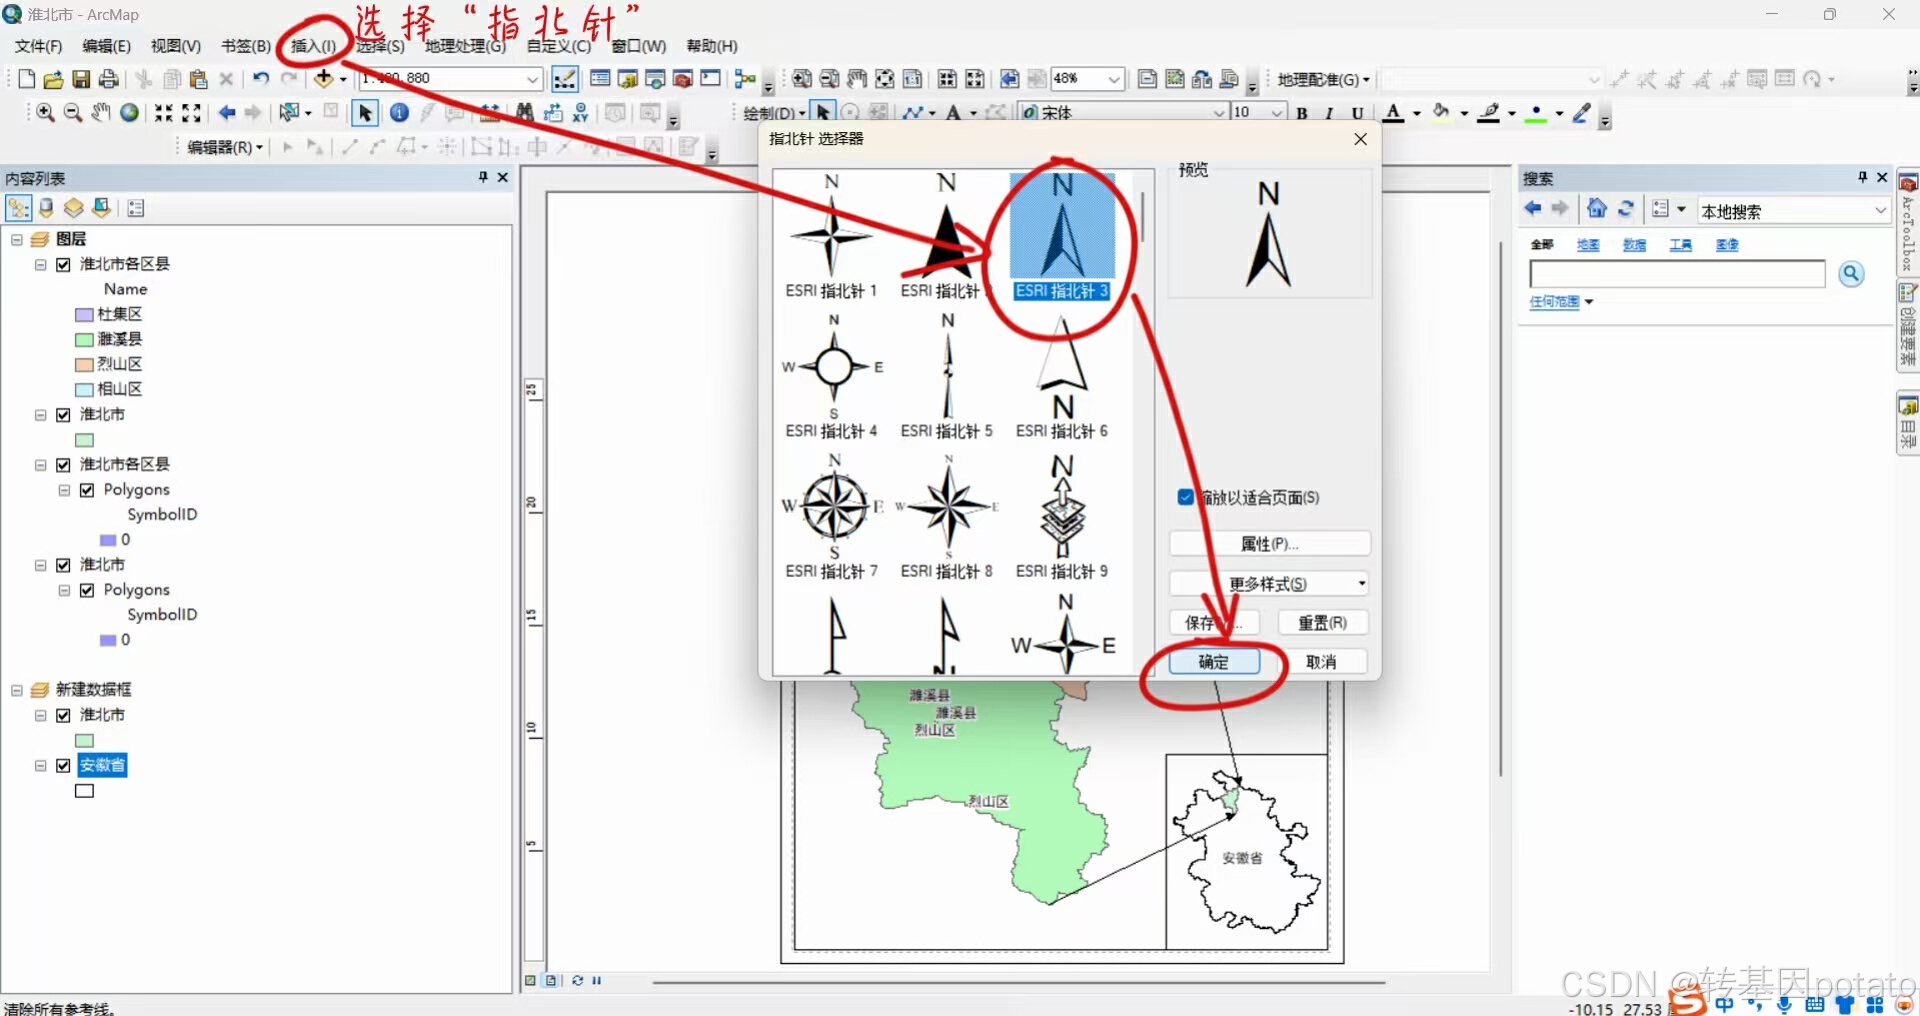
Task: Confirm with the 确定 button
Action: 1214,662
